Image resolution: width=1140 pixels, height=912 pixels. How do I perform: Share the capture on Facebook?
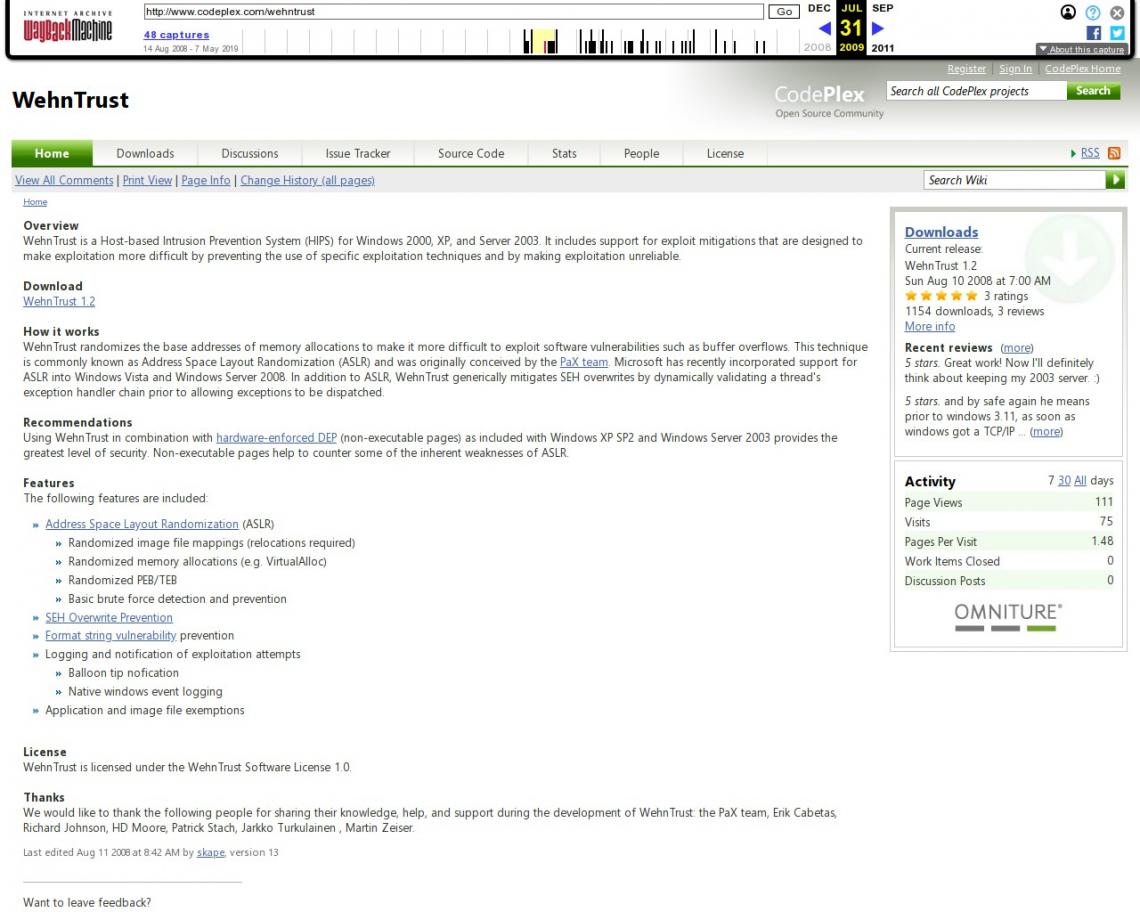[1093, 33]
